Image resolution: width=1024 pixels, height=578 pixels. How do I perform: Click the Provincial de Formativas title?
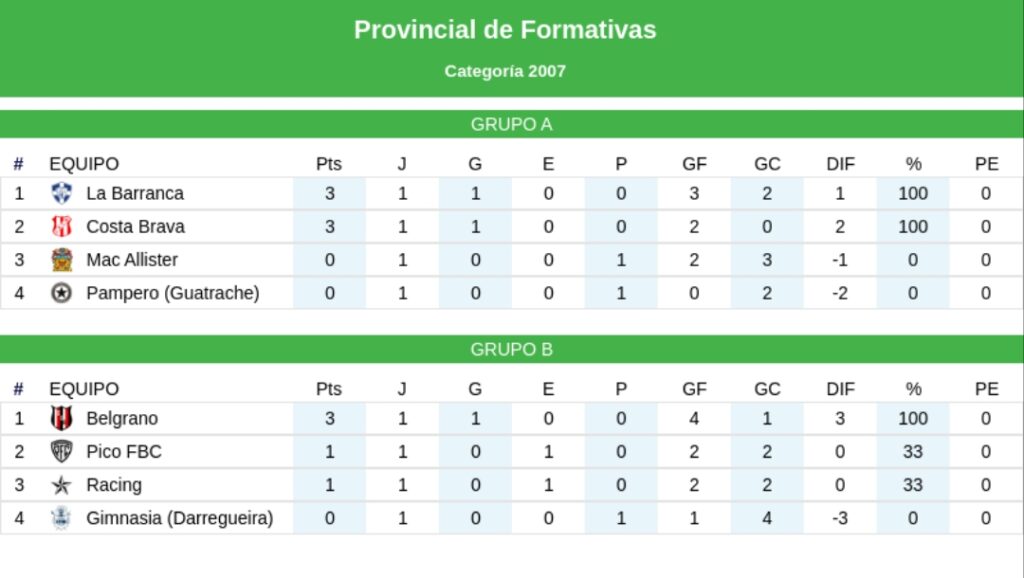tap(505, 30)
